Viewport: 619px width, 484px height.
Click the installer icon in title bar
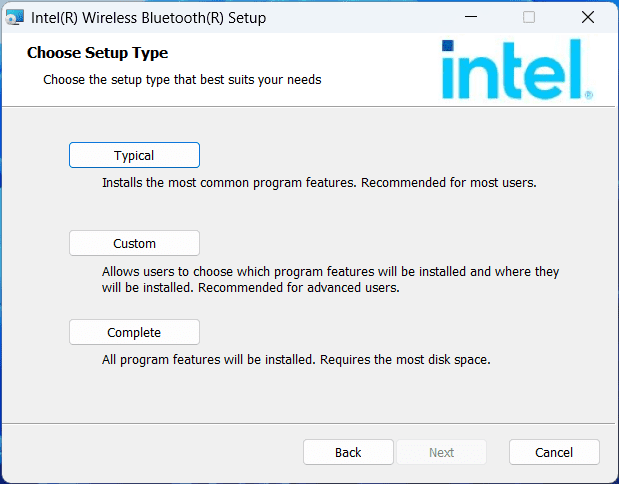coord(15,17)
